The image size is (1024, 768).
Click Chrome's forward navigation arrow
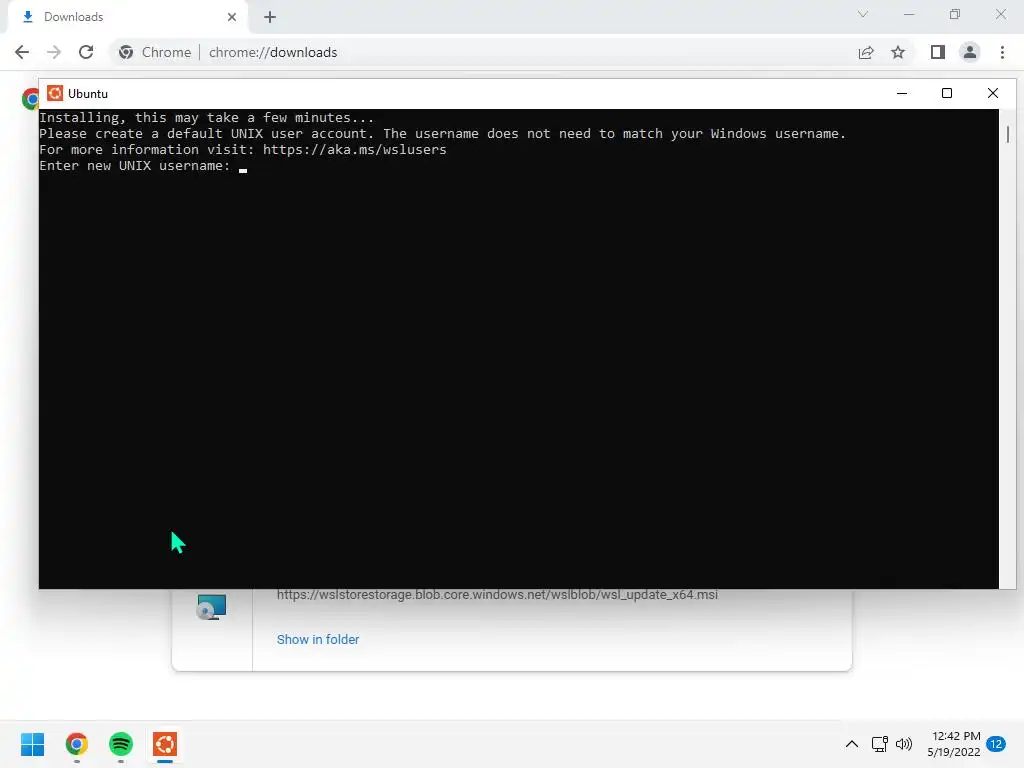[x=54, y=52]
